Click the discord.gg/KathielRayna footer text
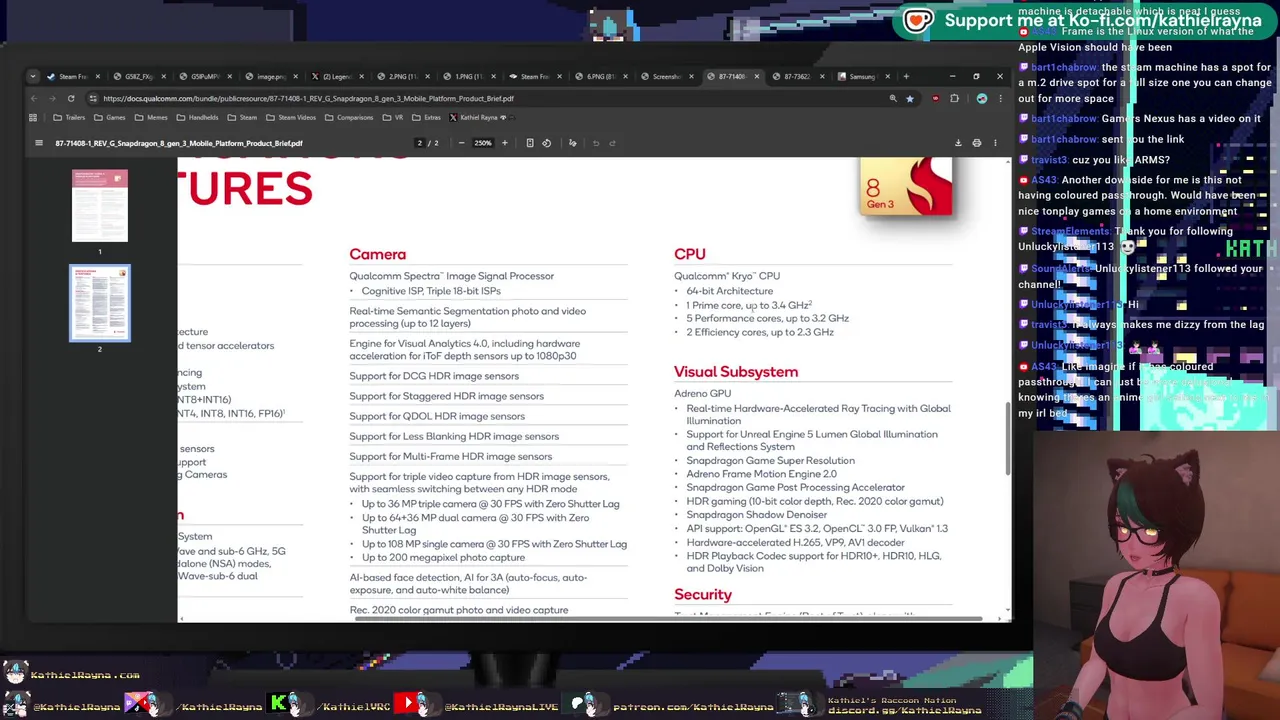 click(x=905, y=710)
